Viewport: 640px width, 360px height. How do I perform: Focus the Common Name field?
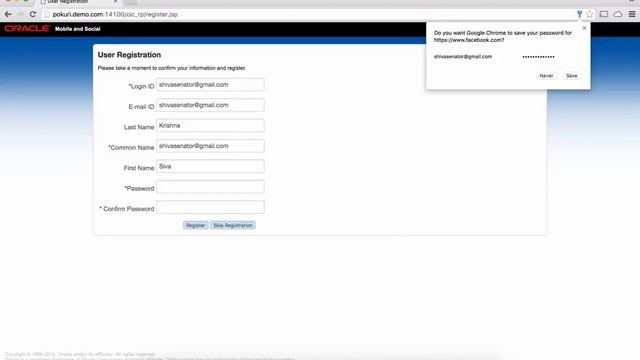pos(210,146)
